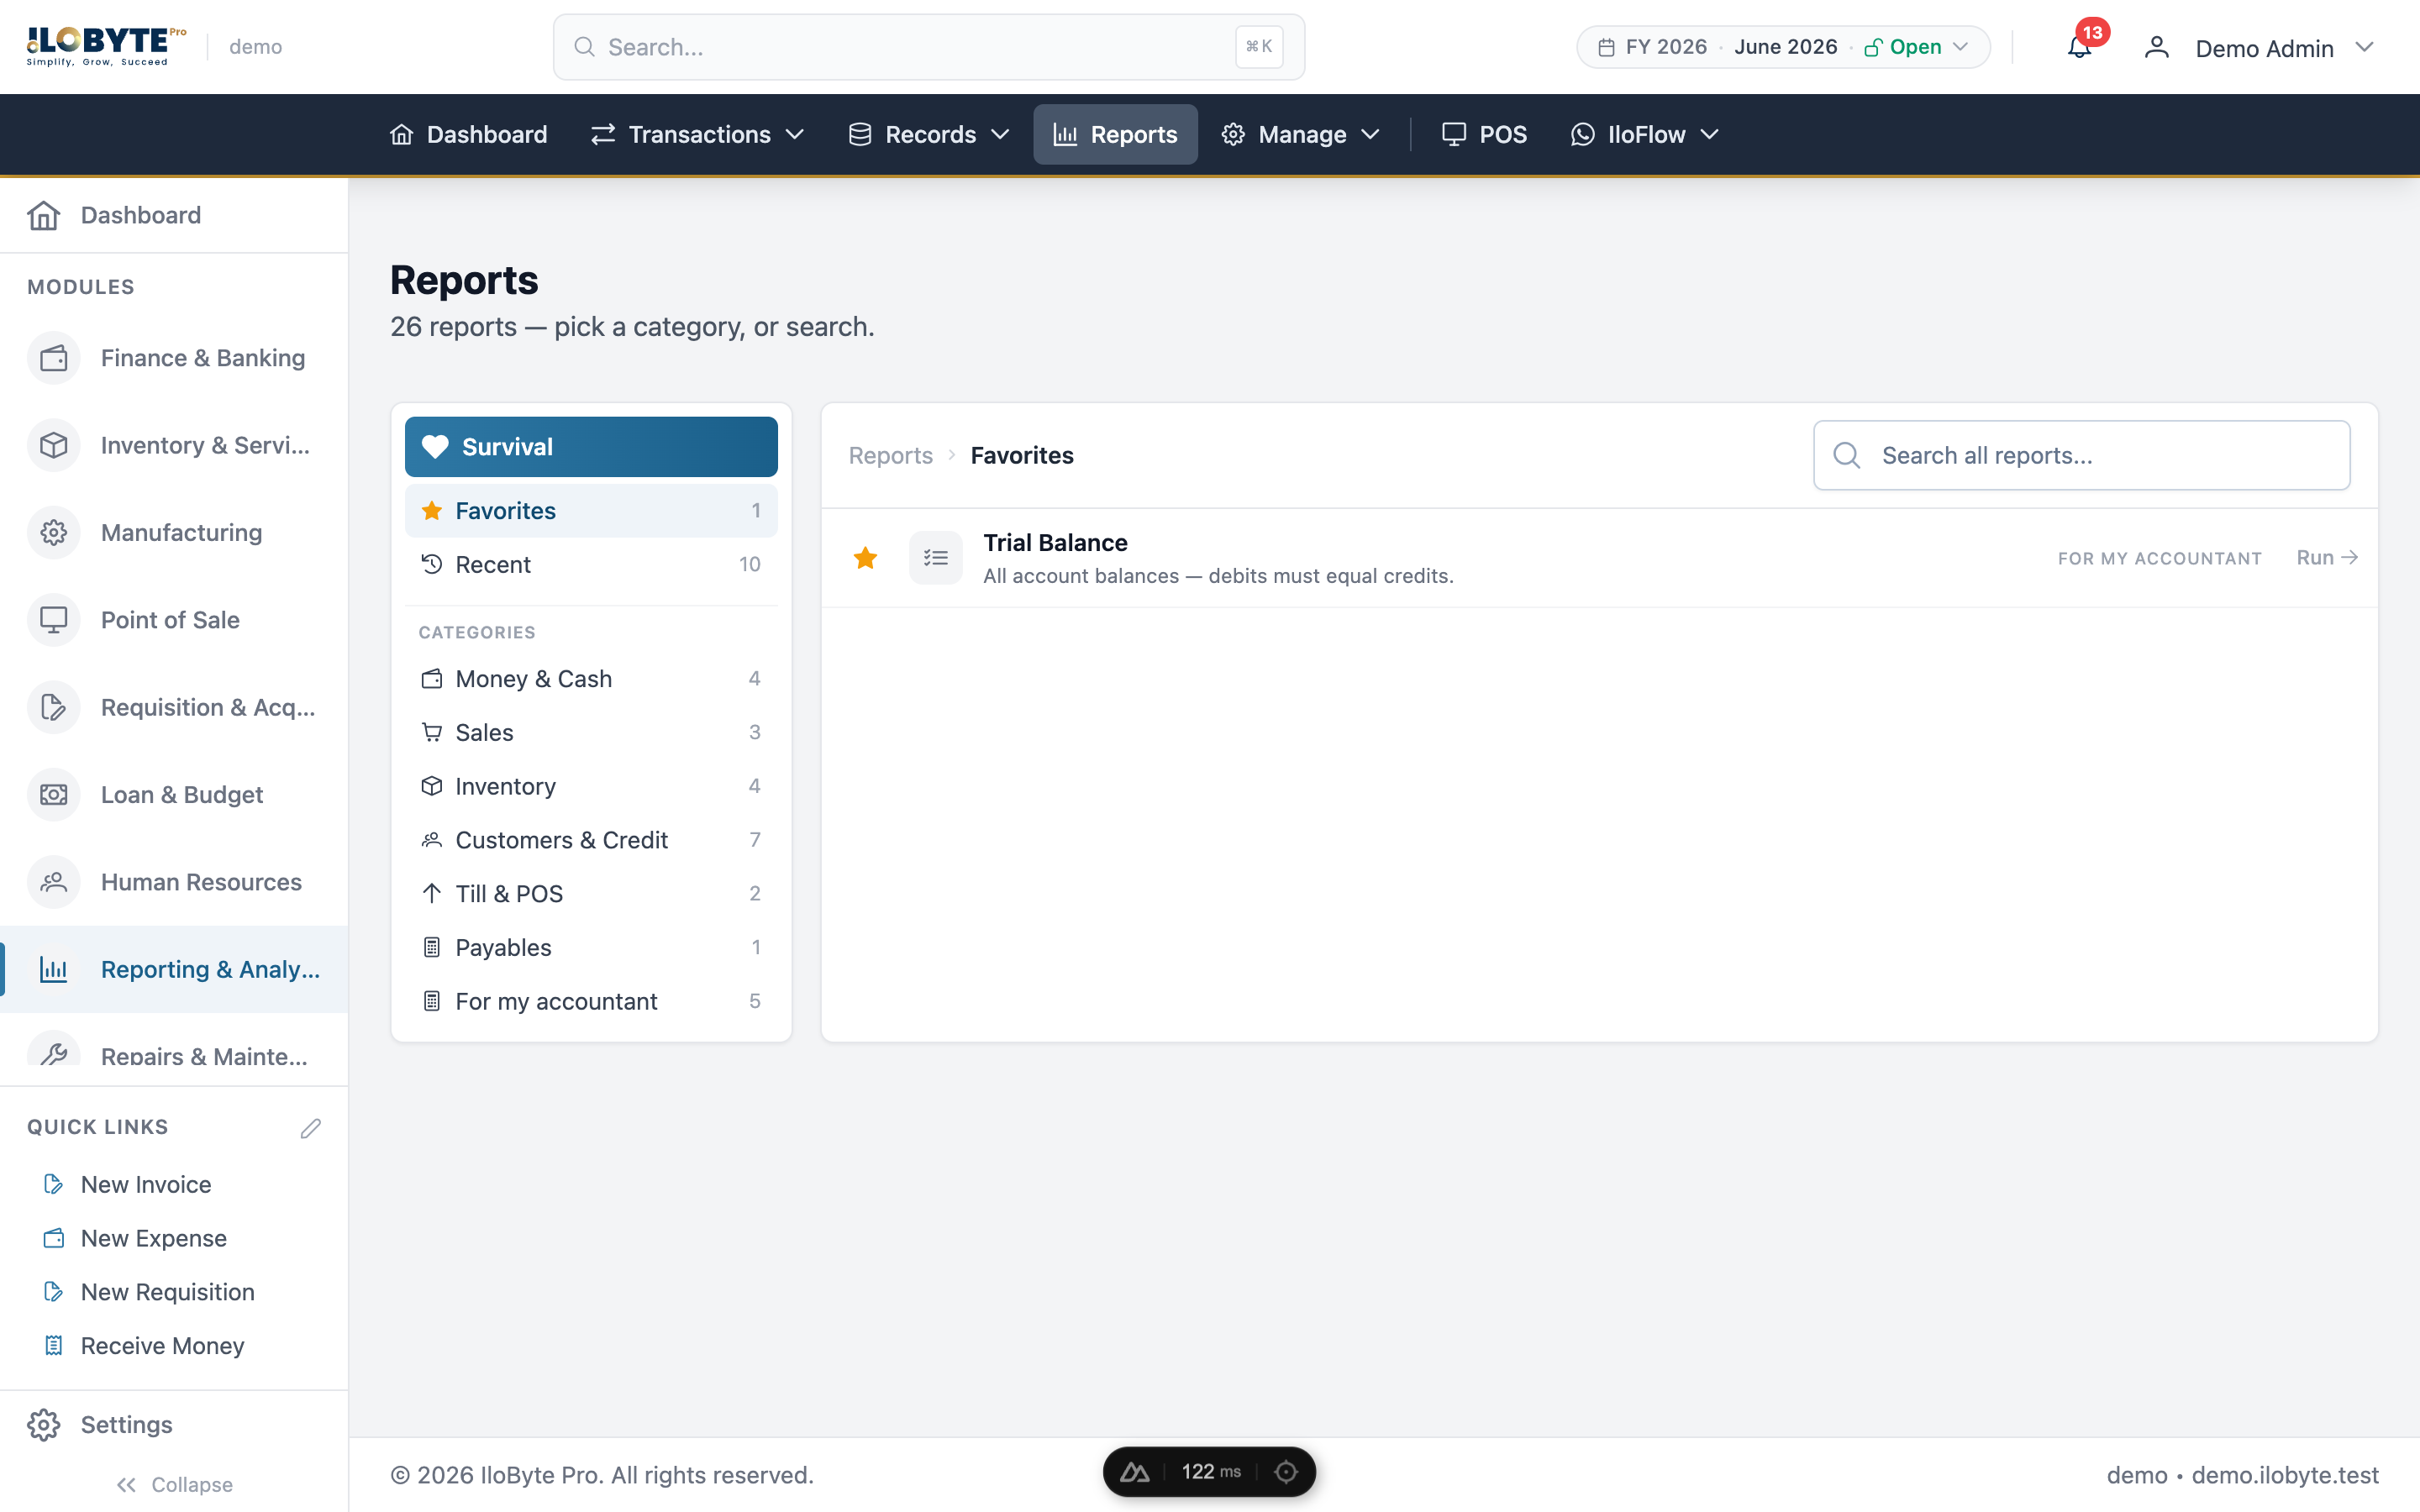This screenshot has width=2420, height=1512.
Task: Focus the global Search field
Action: coord(928,47)
